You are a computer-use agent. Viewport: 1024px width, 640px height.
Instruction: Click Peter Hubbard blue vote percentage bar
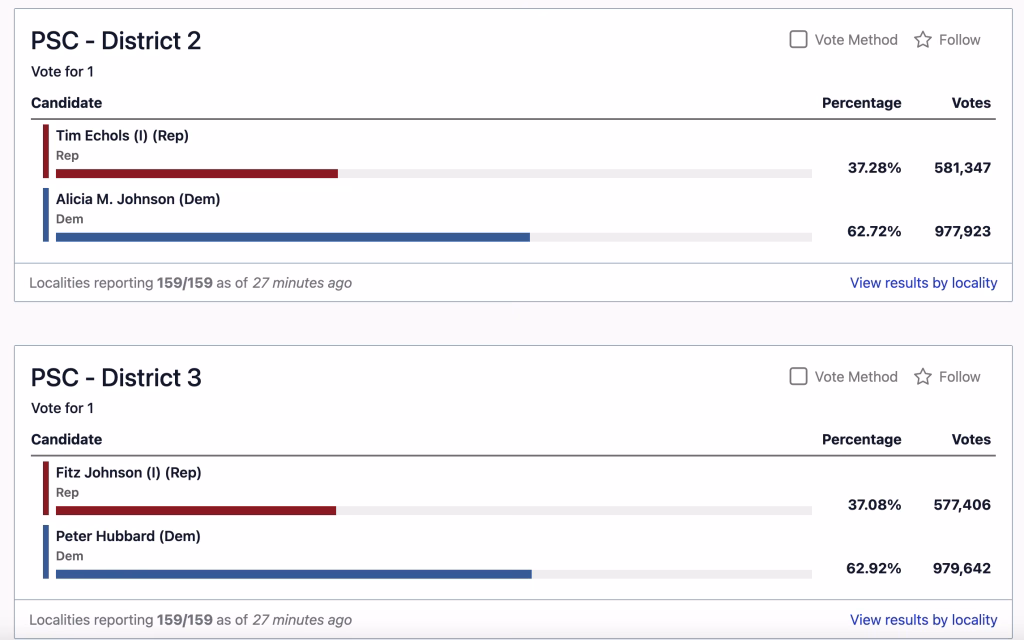click(x=294, y=574)
